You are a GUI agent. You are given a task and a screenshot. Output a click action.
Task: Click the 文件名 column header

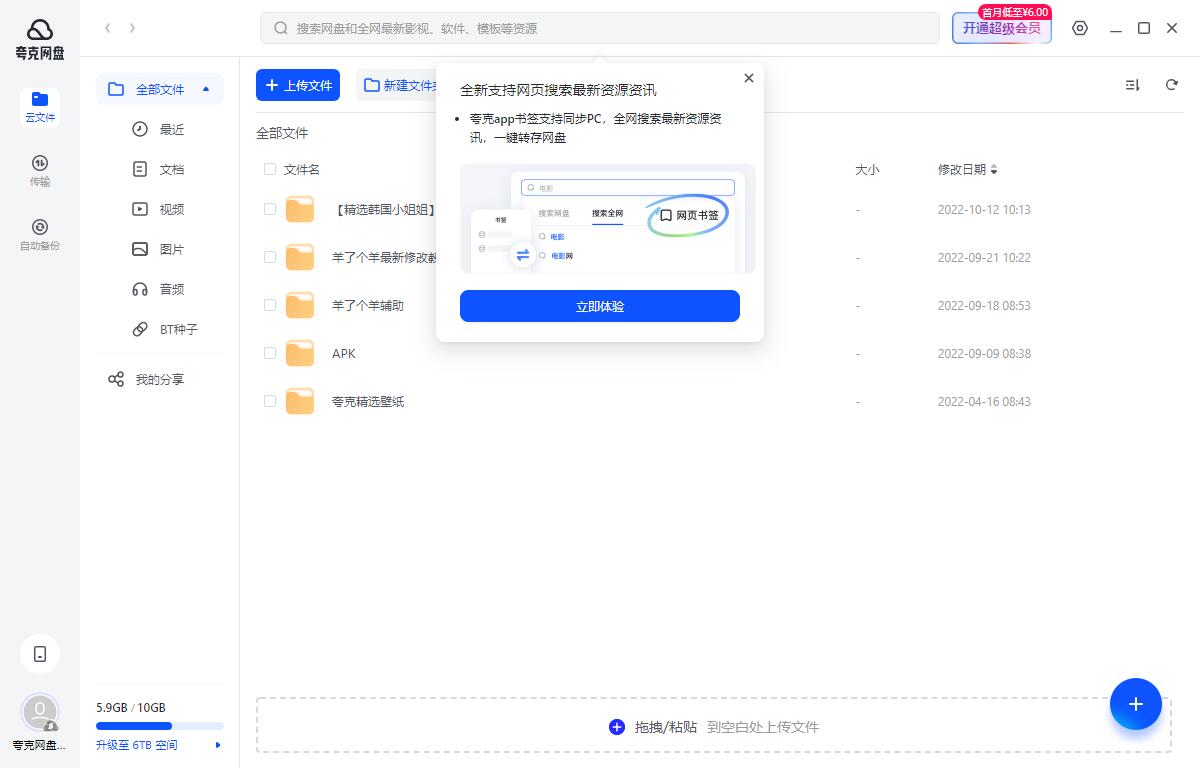302,169
